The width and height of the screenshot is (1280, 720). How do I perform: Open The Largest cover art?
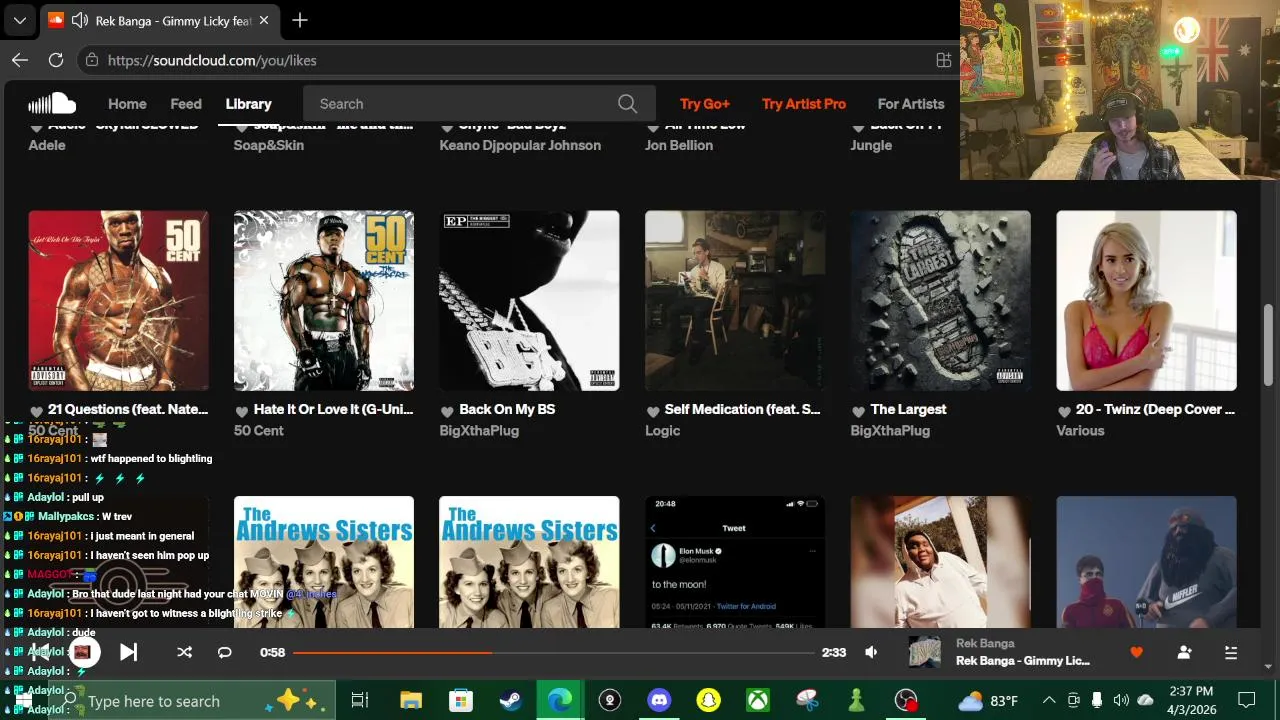(x=941, y=300)
